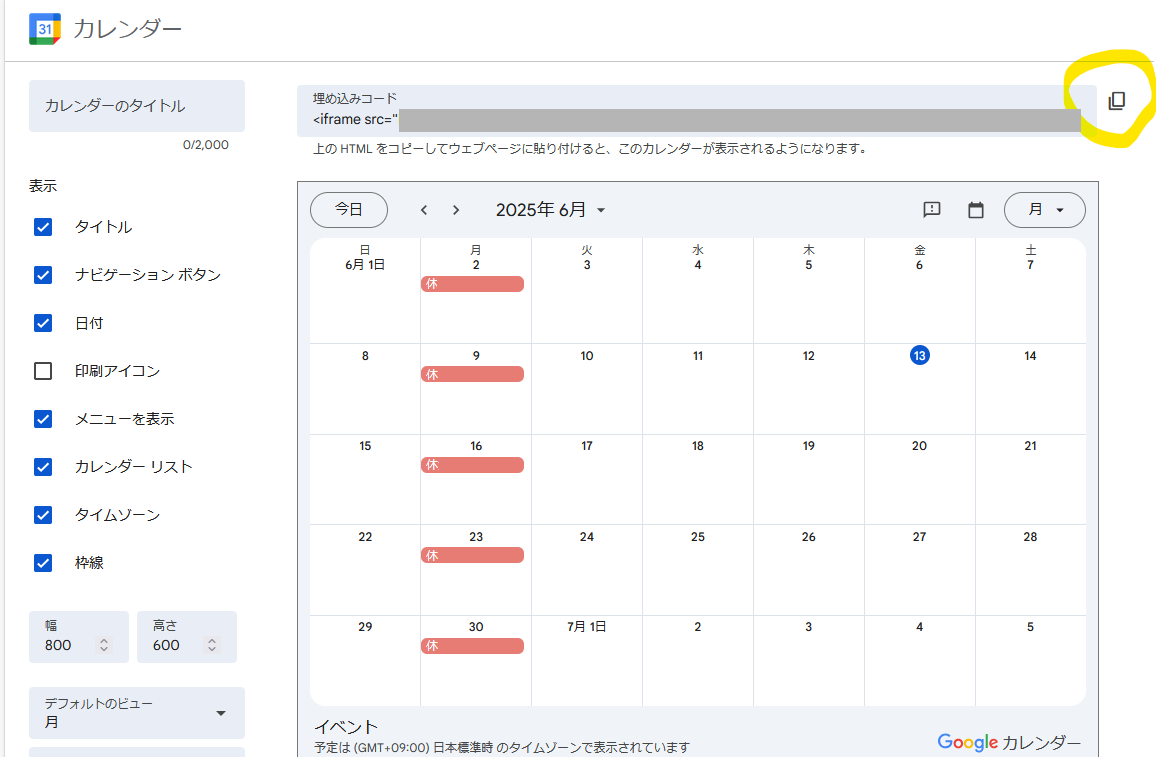Screen dimensions: 1157x757
Task: Expand the デフォルトのビュー dropdown
Action: coord(137,713)
